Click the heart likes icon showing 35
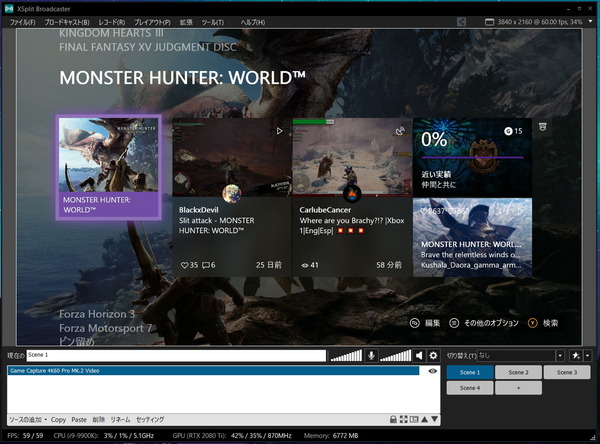 point(184,265)
